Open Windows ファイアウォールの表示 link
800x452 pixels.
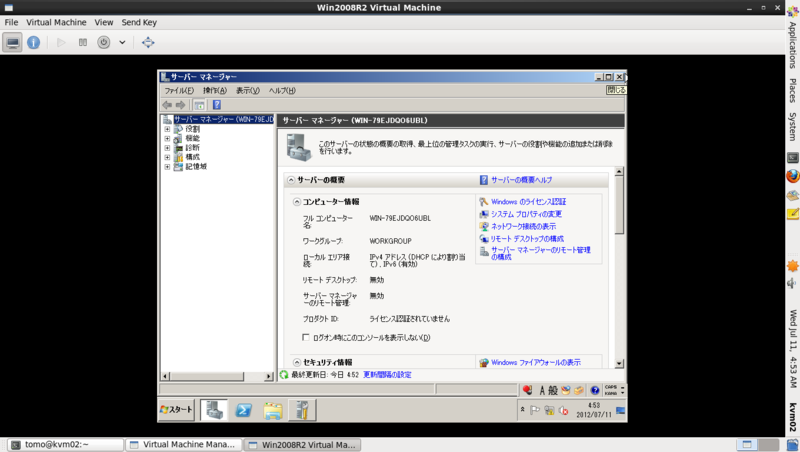(x=536, y=363)
